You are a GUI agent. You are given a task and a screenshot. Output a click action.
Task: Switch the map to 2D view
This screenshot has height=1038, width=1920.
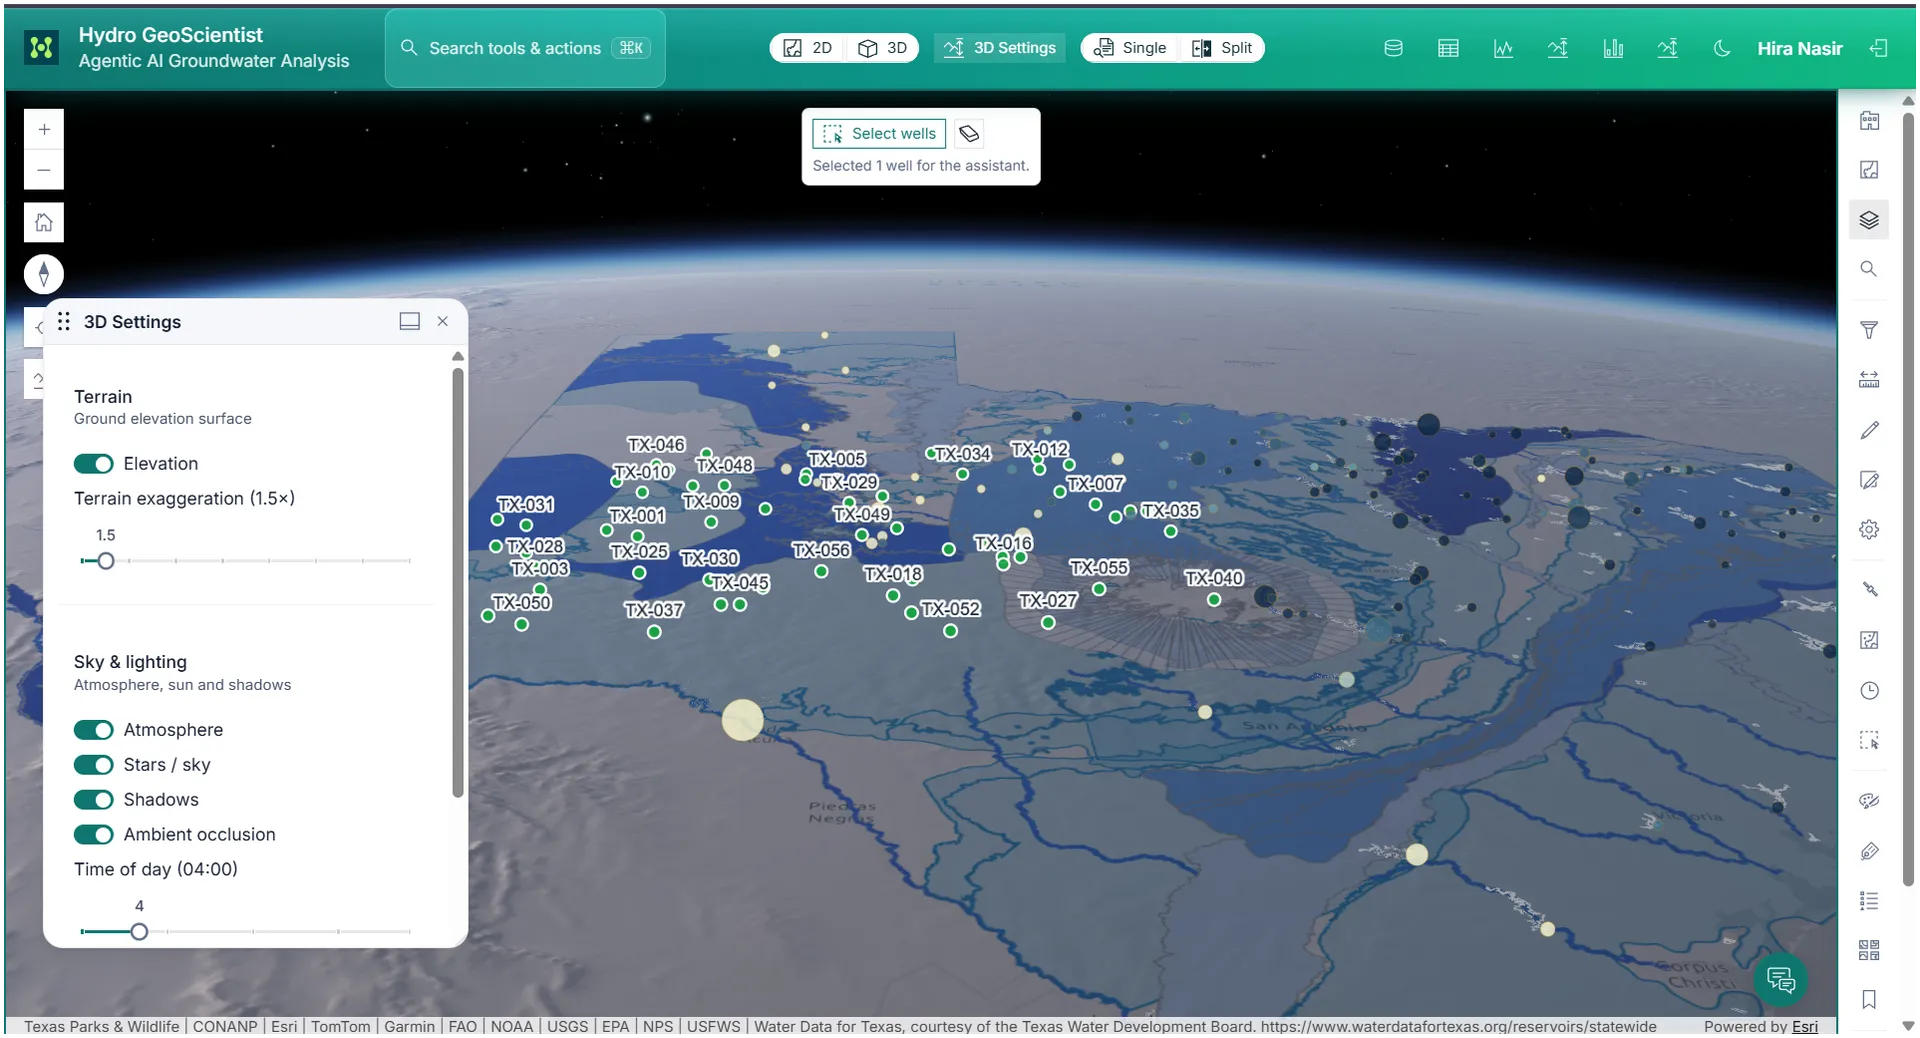tap(808, 48)
